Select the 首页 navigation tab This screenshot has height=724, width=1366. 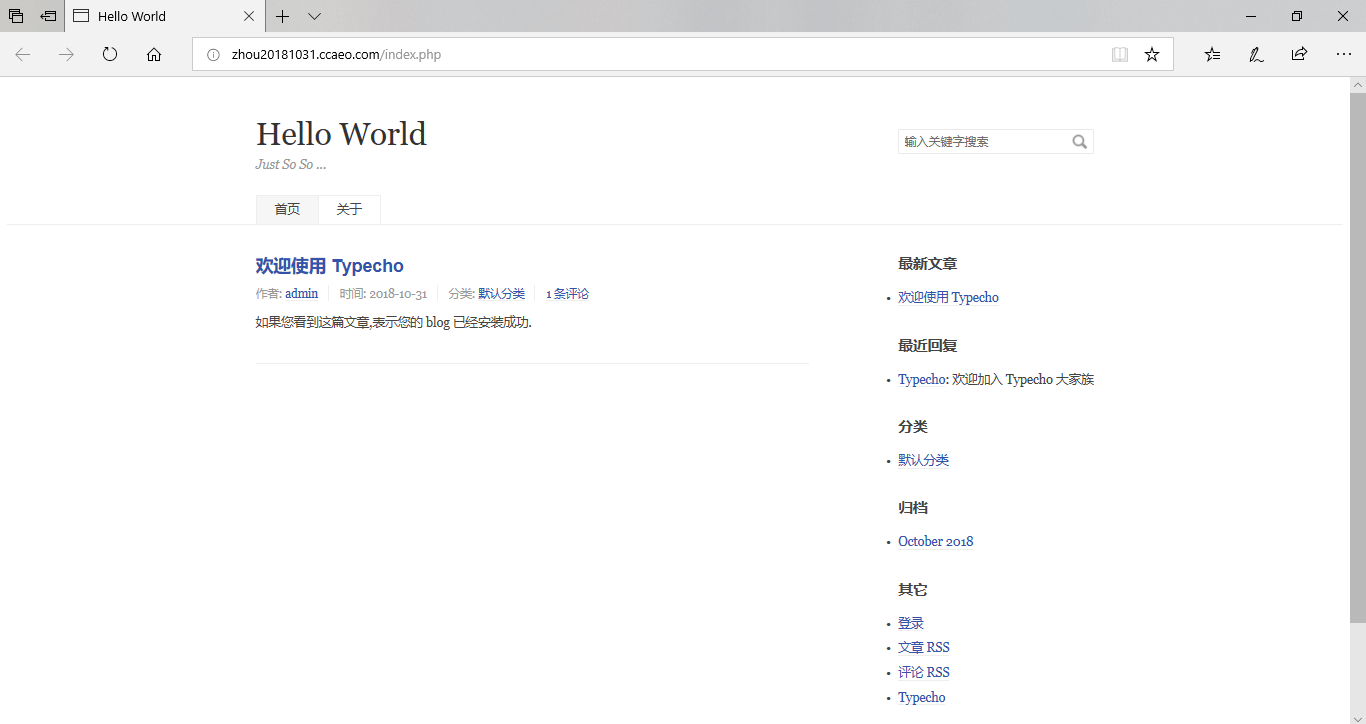[x=287, y=209]
